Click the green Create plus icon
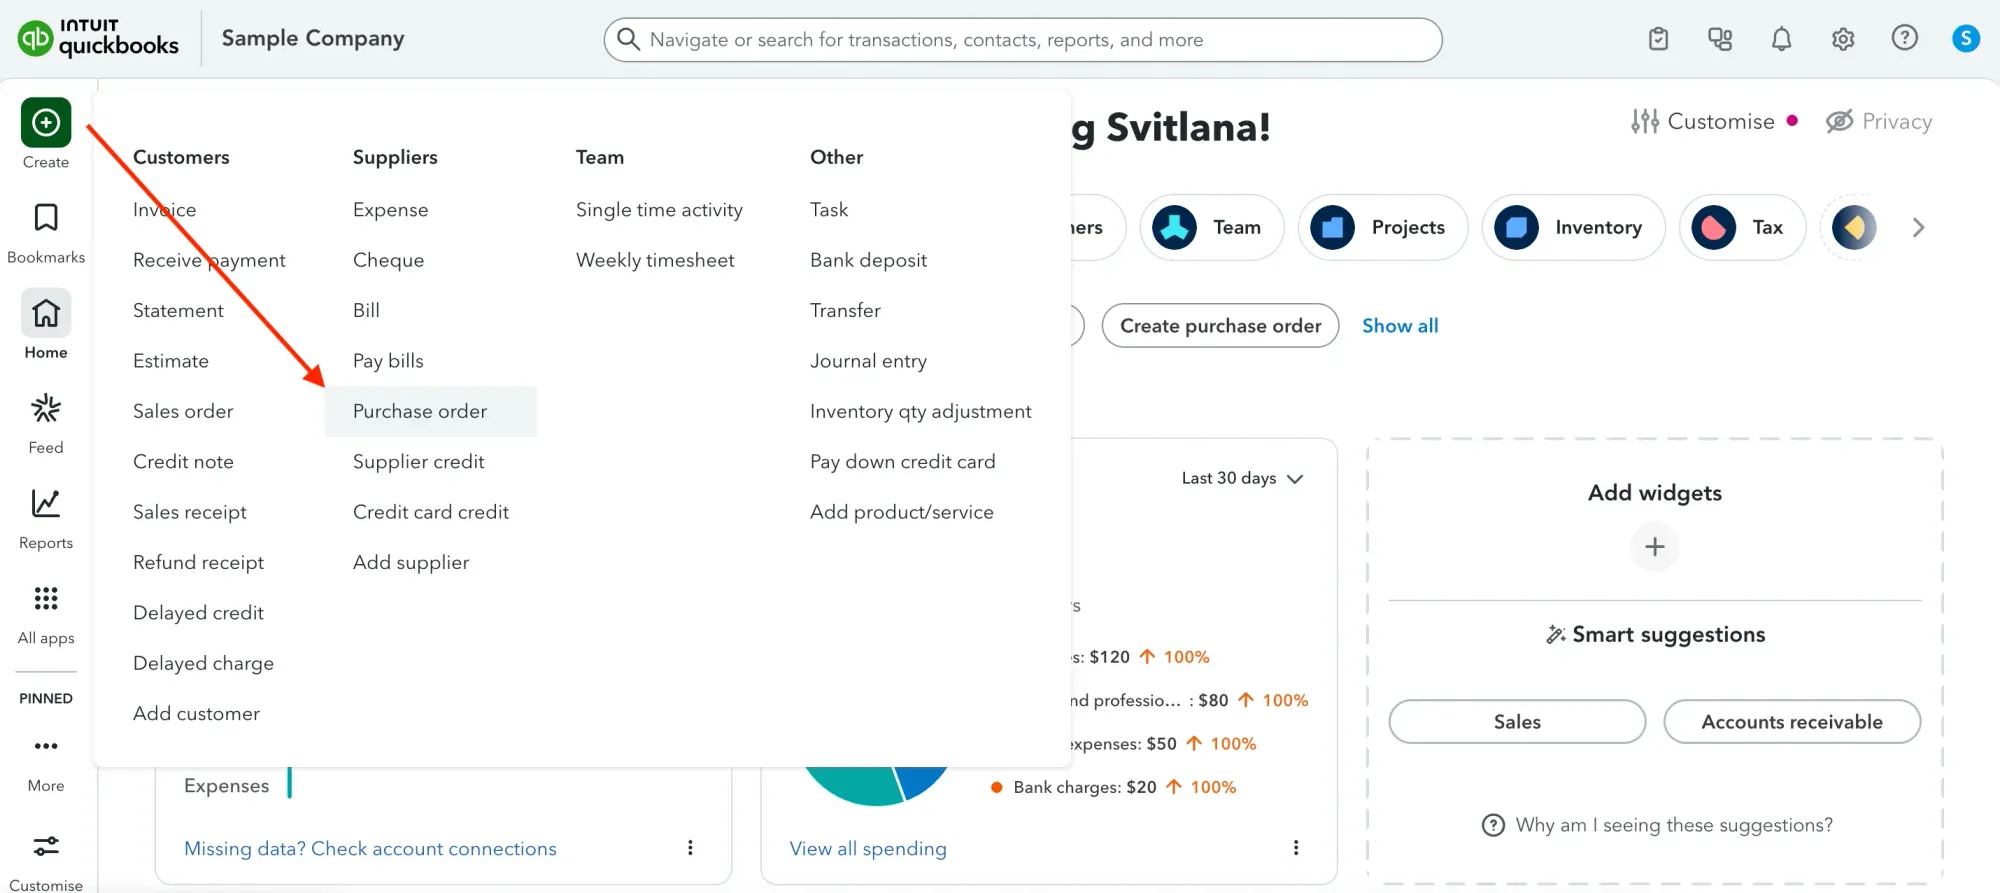 46,123
